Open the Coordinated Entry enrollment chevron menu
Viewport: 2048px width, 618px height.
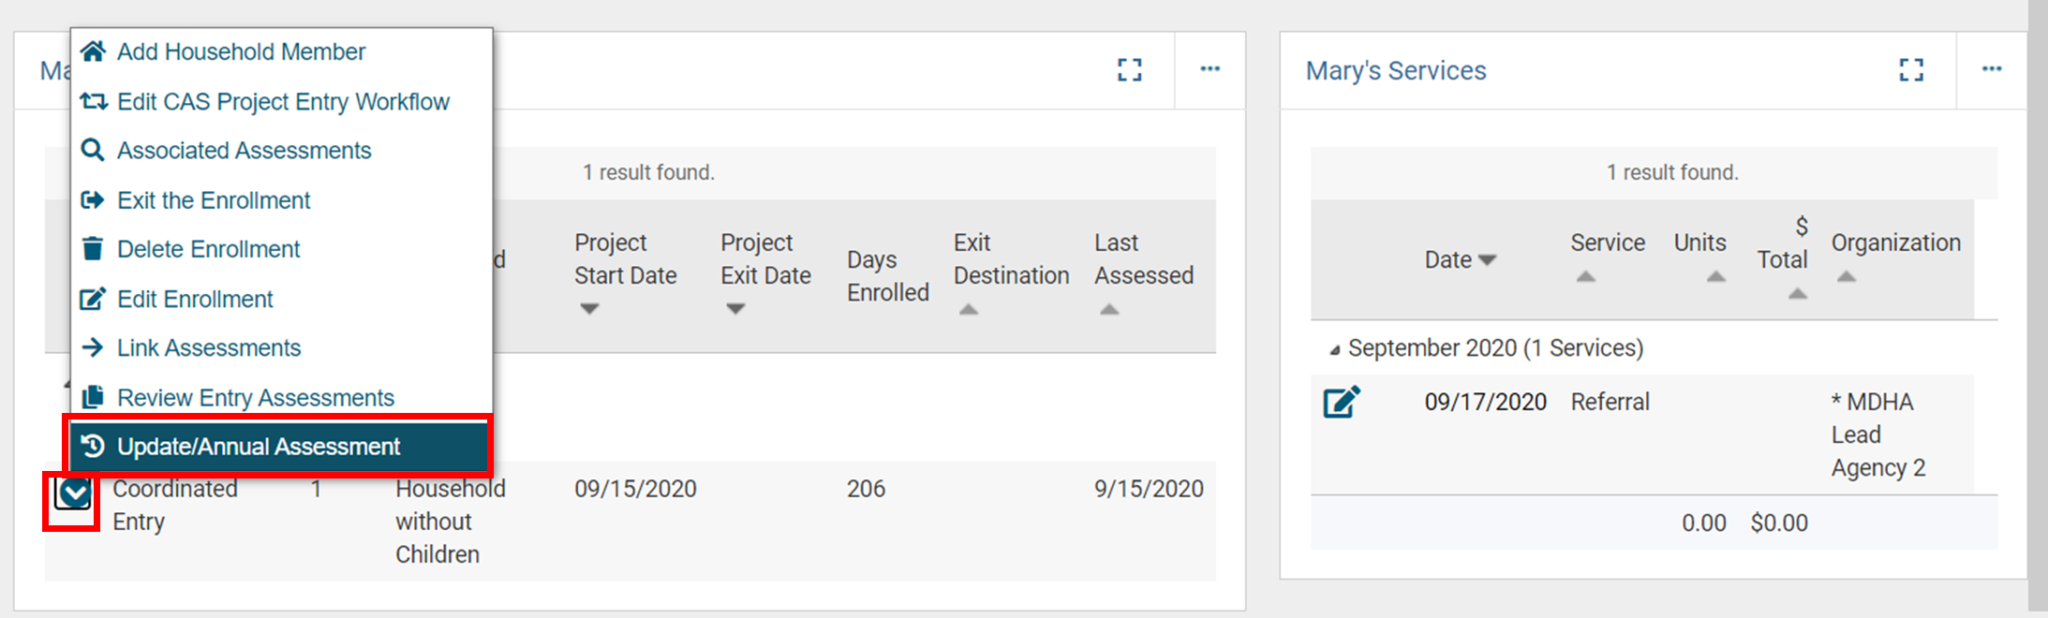click(x=72, y=490)
